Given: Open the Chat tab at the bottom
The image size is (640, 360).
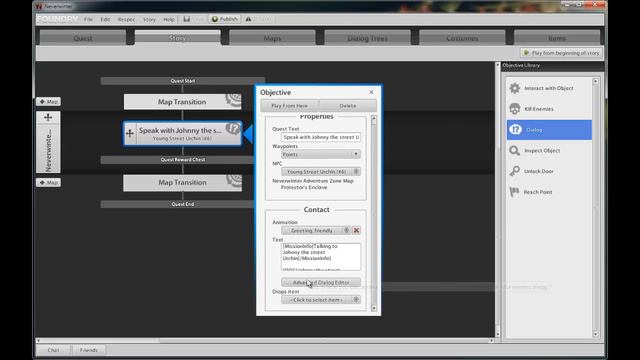Looking at the screenshot, I should coord(53,350).
